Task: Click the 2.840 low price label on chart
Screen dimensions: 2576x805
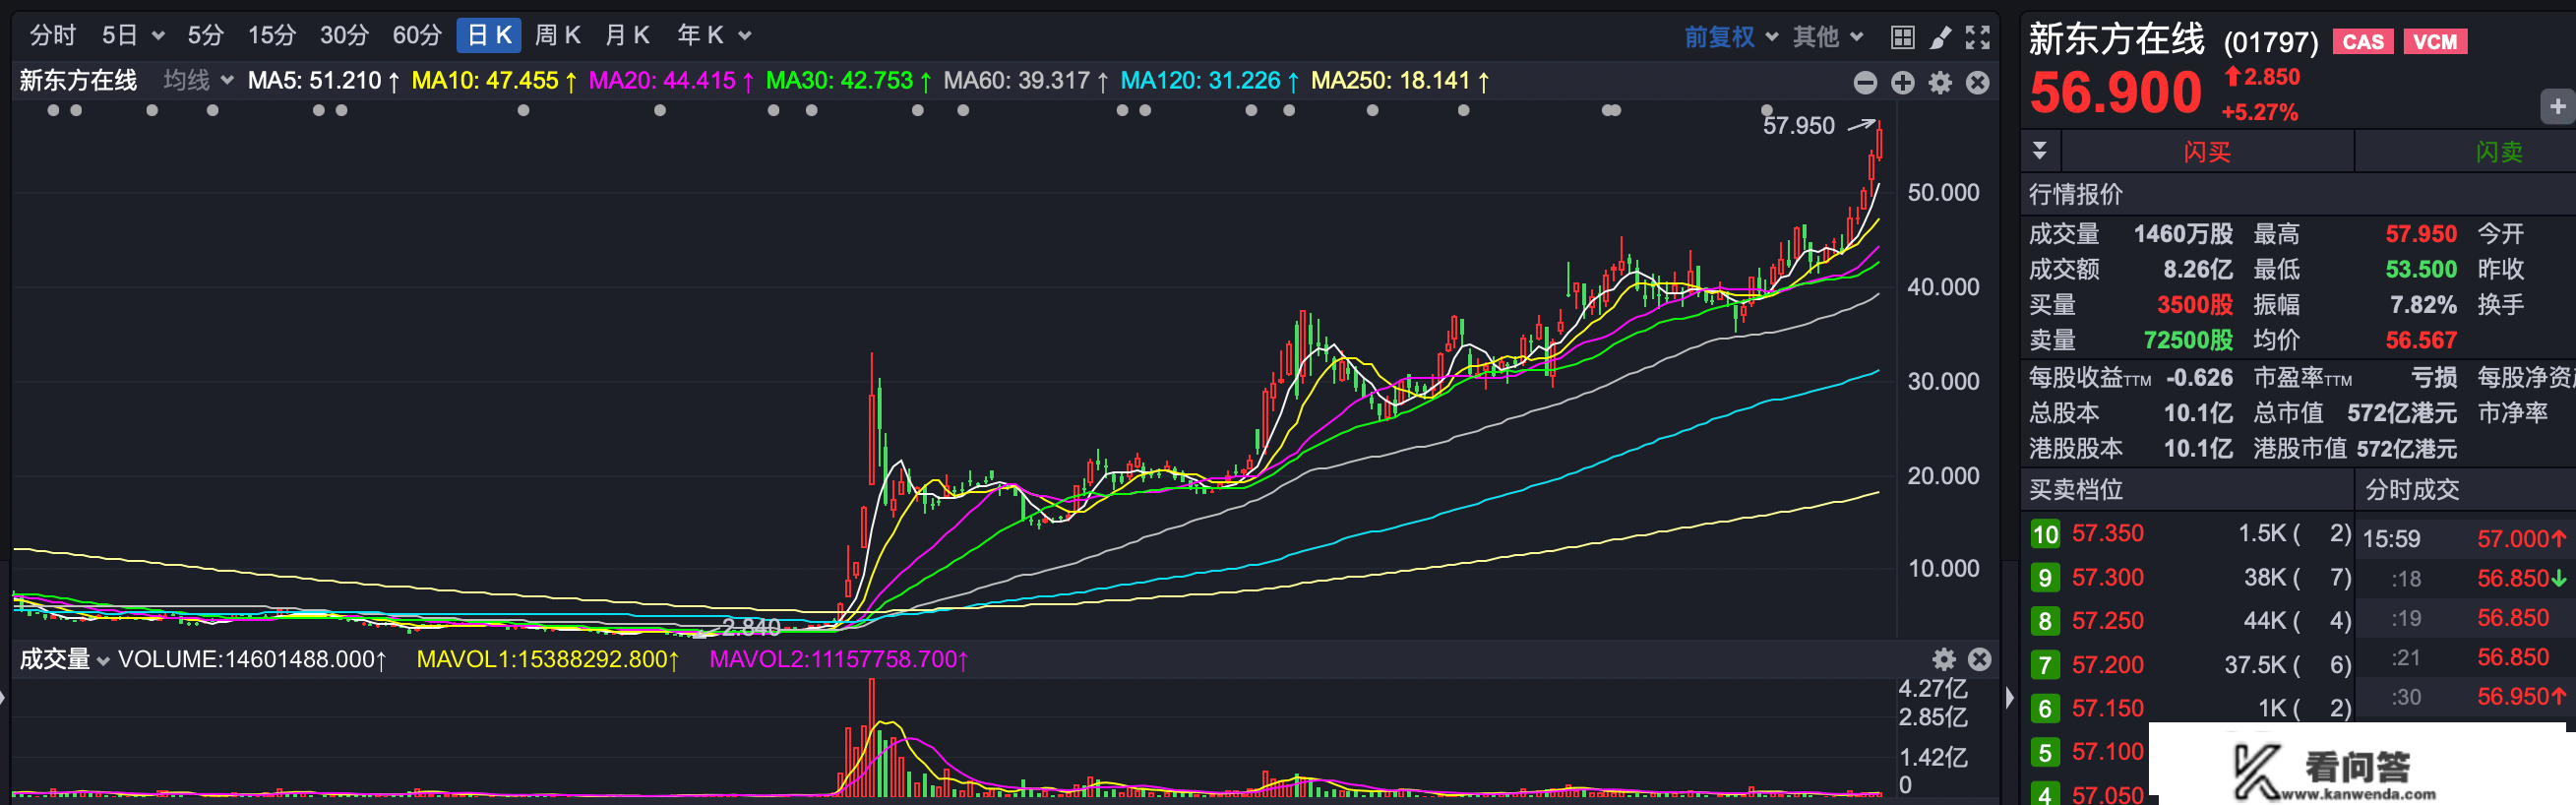Action: [x=750, y=627]
